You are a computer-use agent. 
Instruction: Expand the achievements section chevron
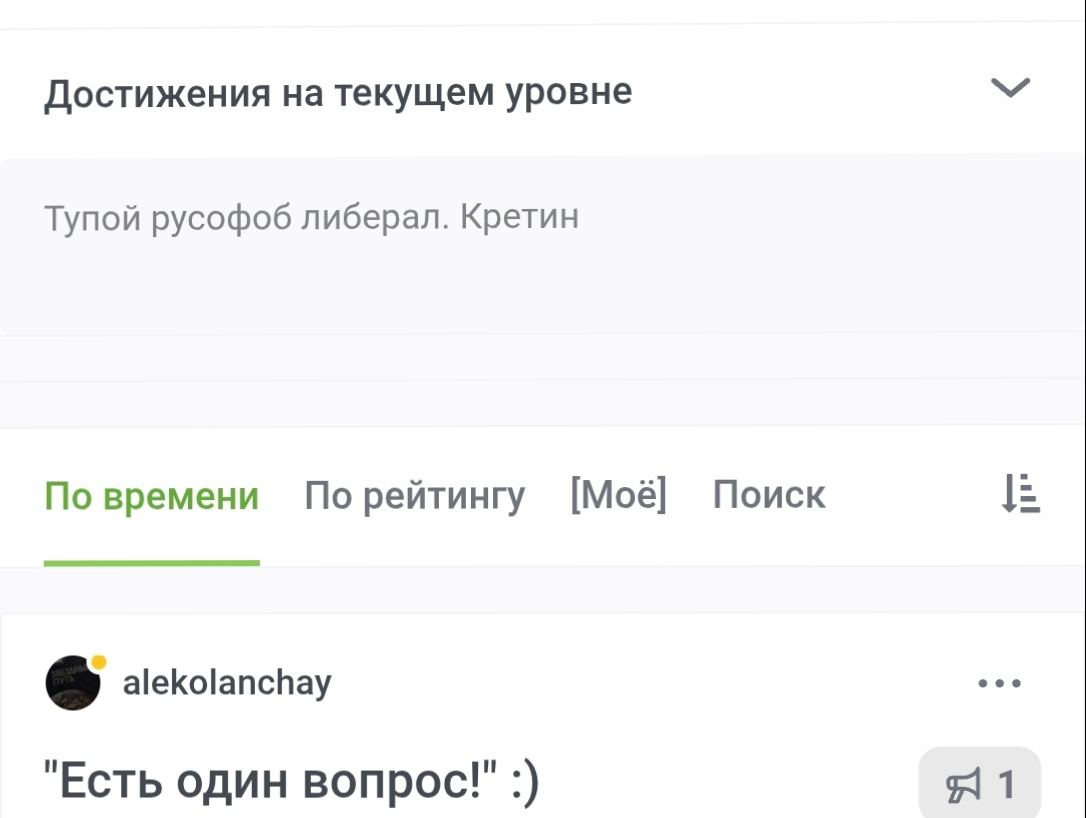tap(1010, 89)
